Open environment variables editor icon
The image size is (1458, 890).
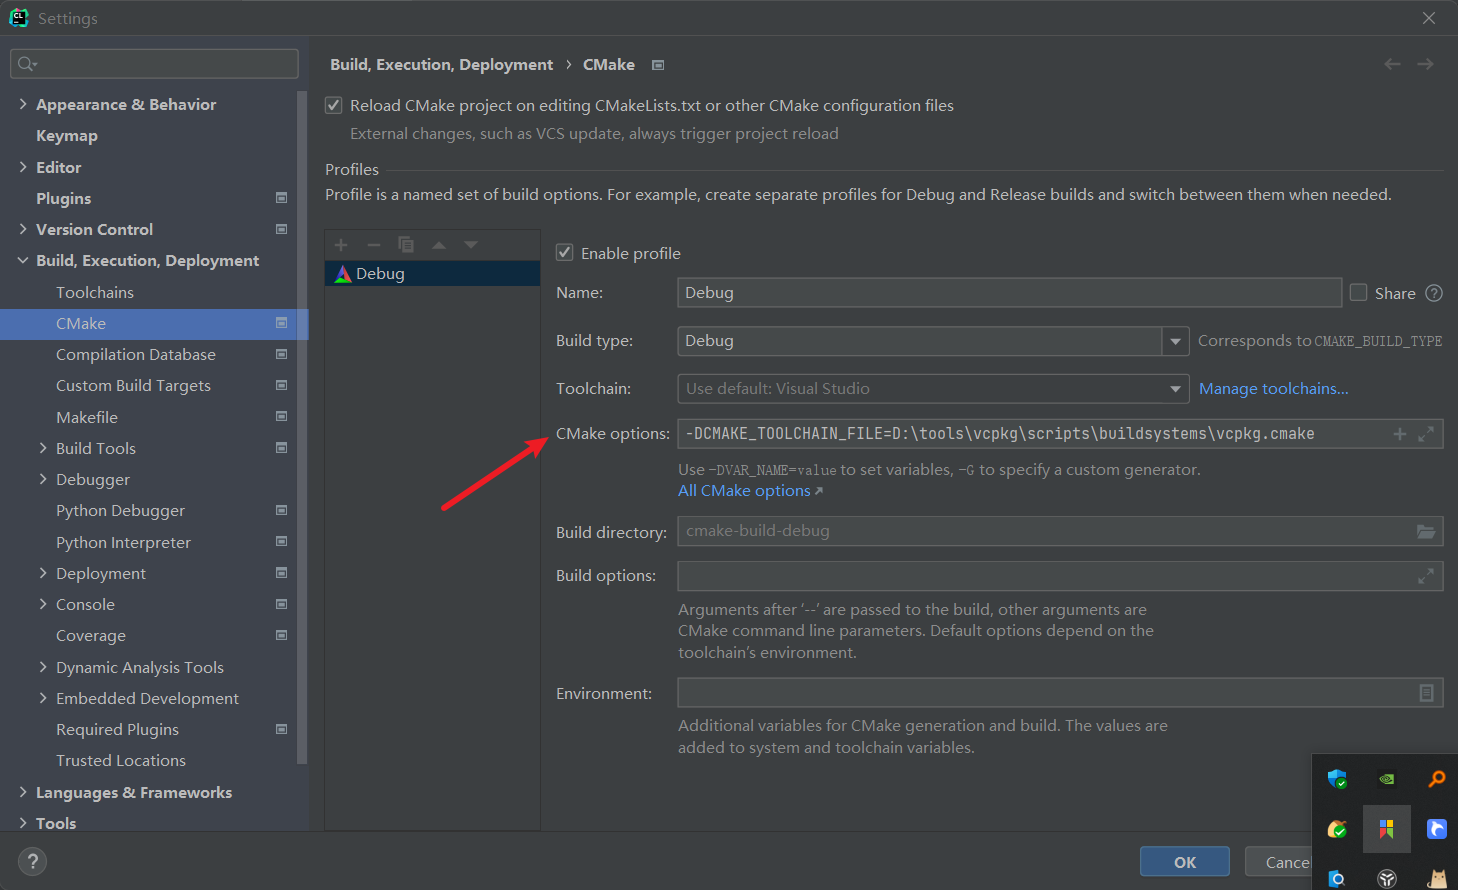[x=1427, y=693]
